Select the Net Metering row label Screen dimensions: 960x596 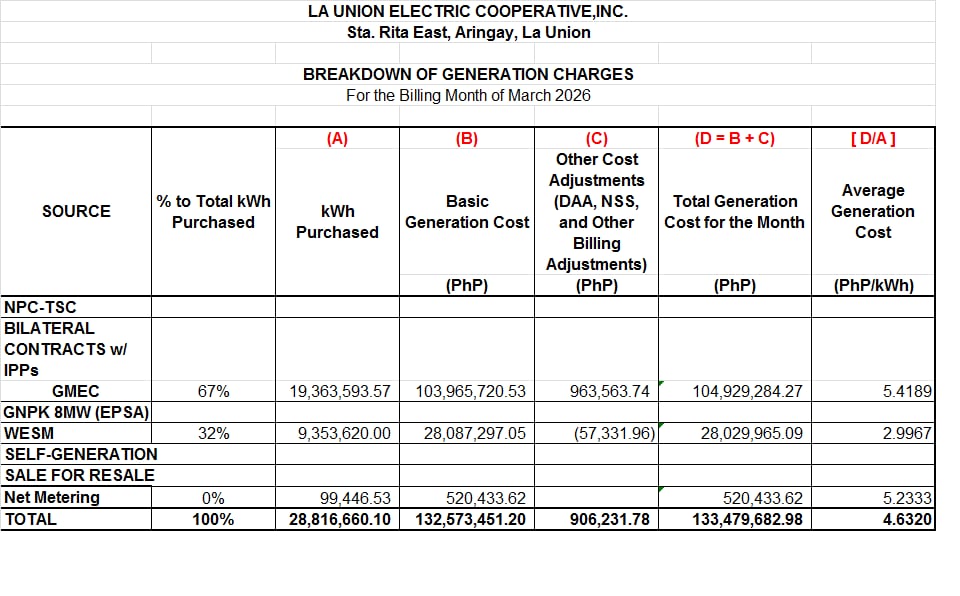52,497
